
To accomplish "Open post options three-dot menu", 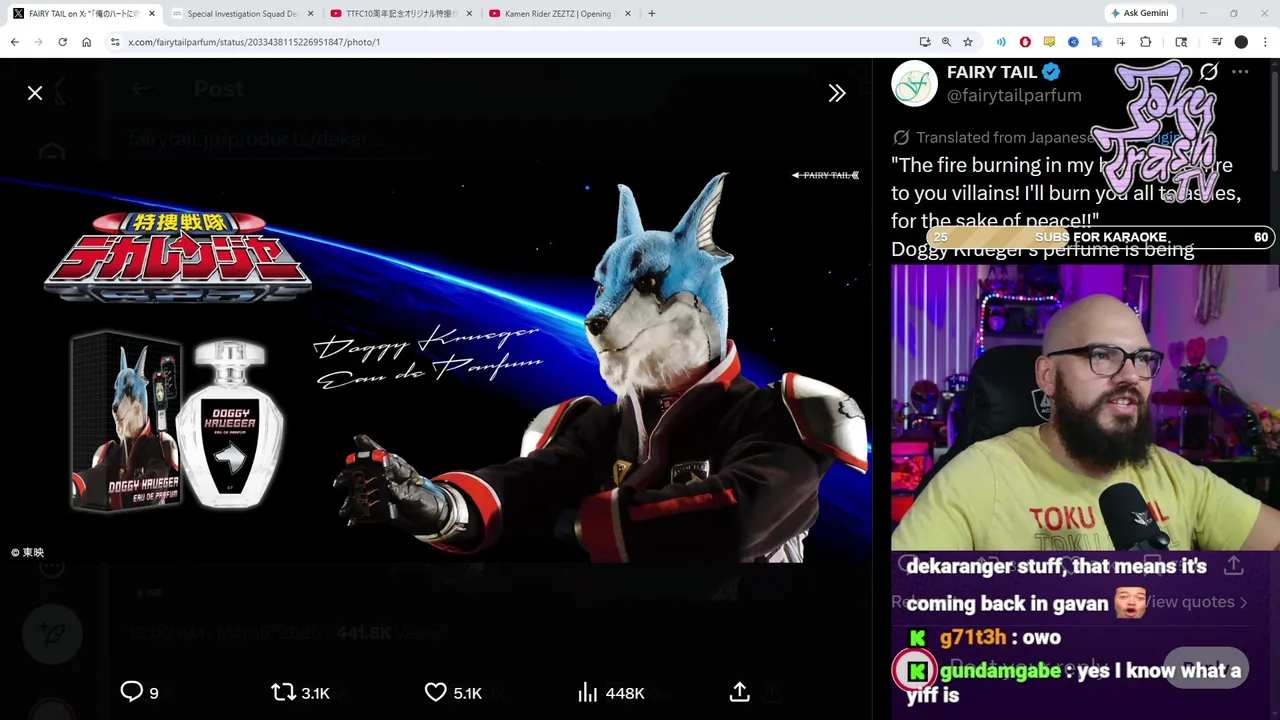I will 1240,72.
